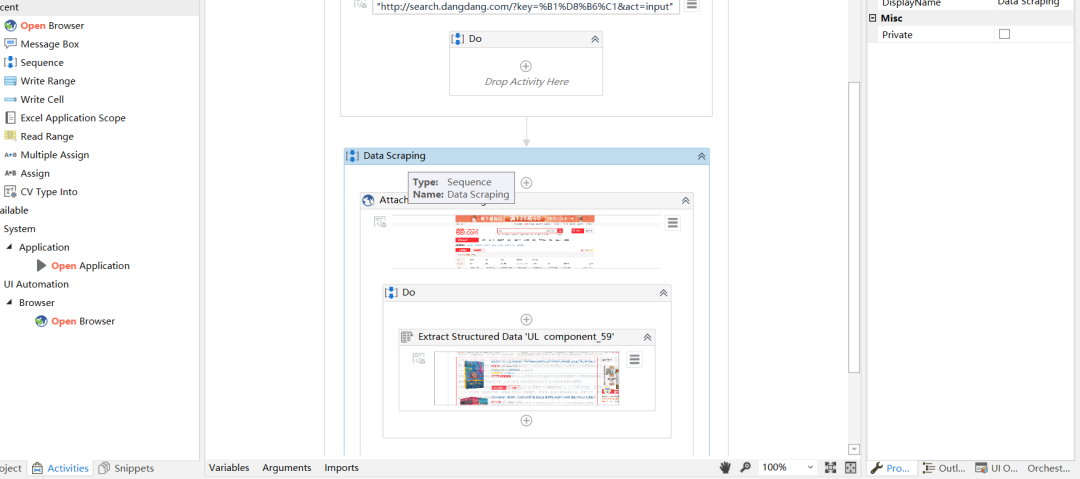Open the Attach Browser hamburger options menu
This screenshot has height=479, width=1080.
click(673, 223)
